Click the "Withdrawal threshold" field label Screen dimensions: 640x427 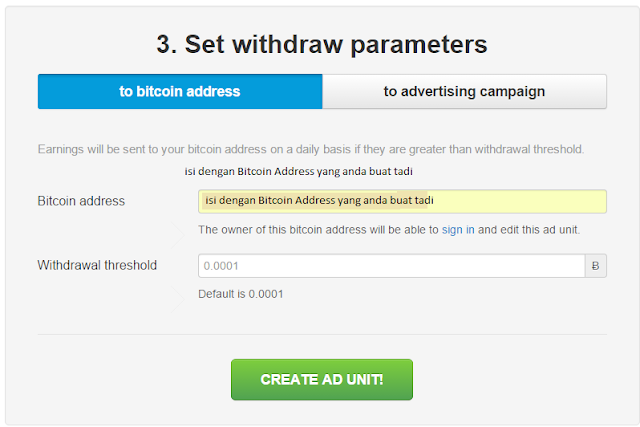click(97, 266)
